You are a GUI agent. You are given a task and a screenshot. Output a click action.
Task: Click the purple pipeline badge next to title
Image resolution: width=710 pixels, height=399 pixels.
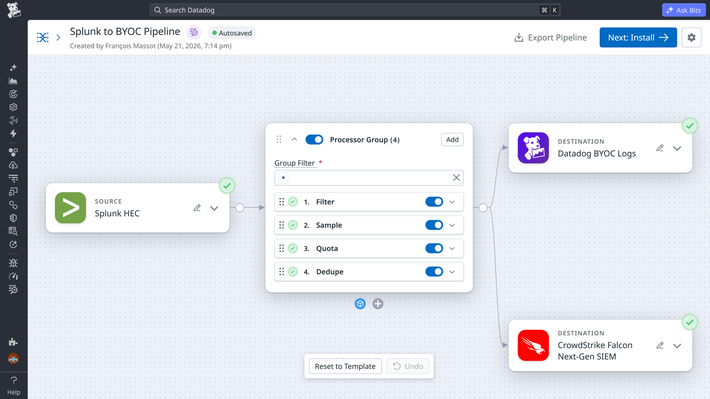(194, 32)
